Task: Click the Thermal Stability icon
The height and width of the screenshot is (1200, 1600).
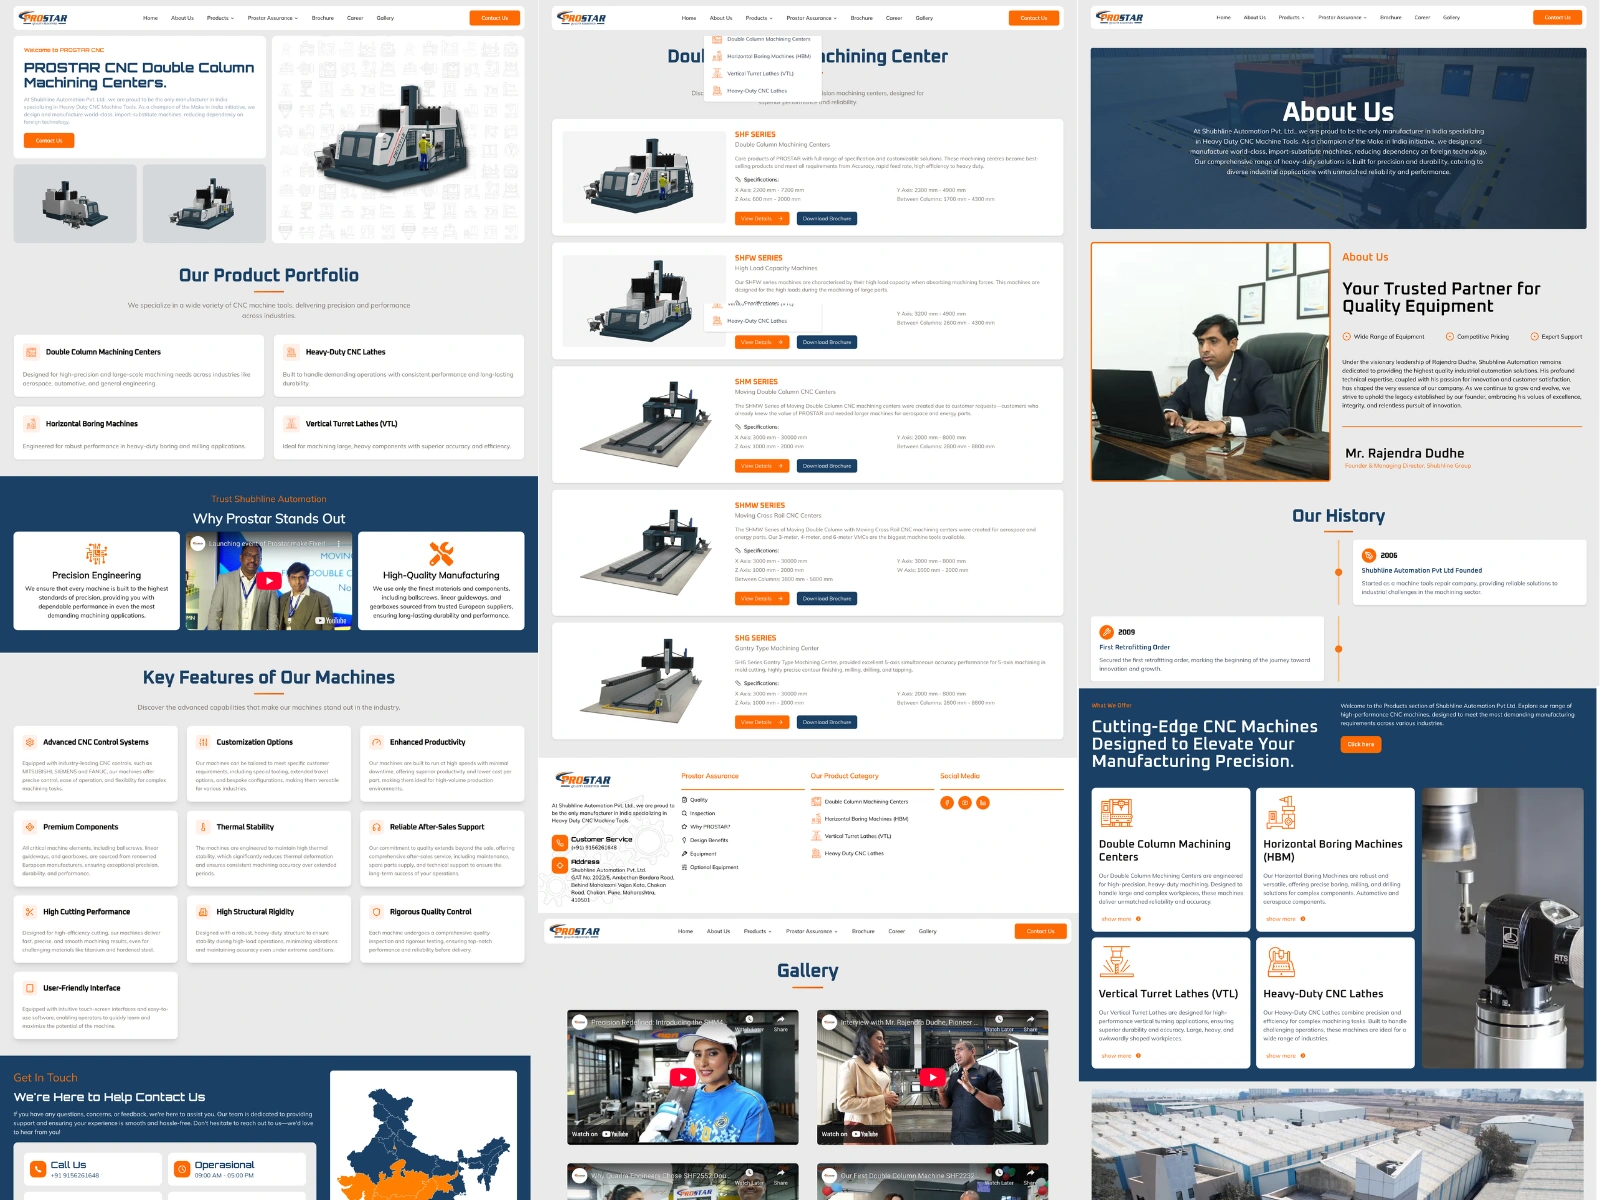Action: tap(203, 827)
